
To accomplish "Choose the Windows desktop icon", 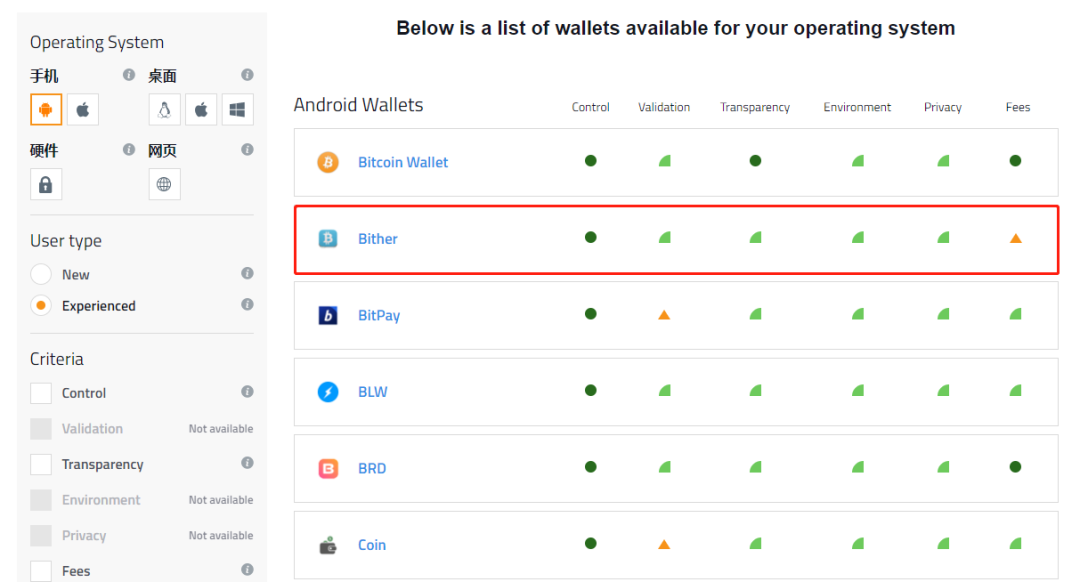I will 237,110.
